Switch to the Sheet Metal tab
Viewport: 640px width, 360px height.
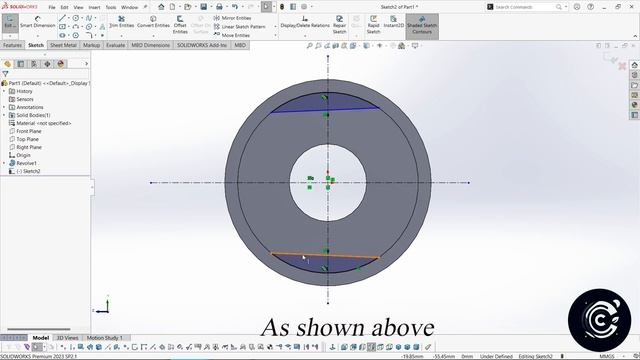[63, 45]
